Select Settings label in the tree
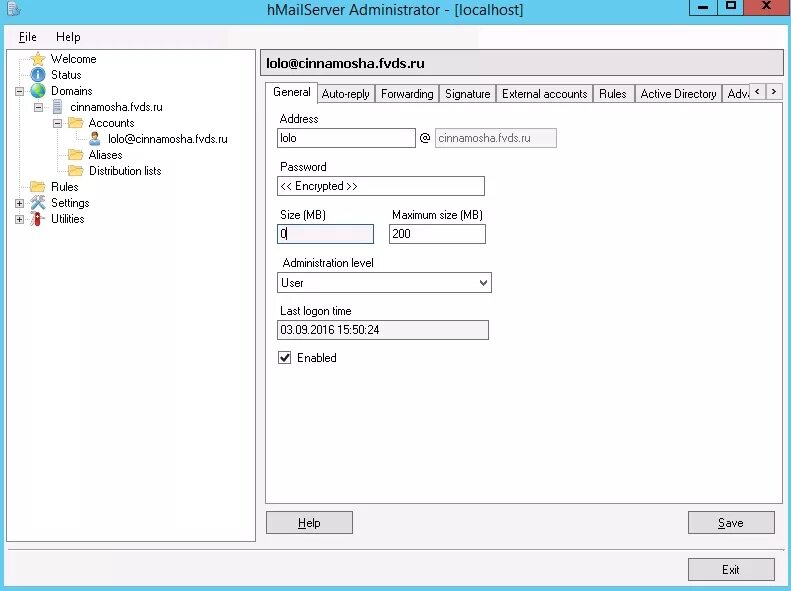 (70, 203)
